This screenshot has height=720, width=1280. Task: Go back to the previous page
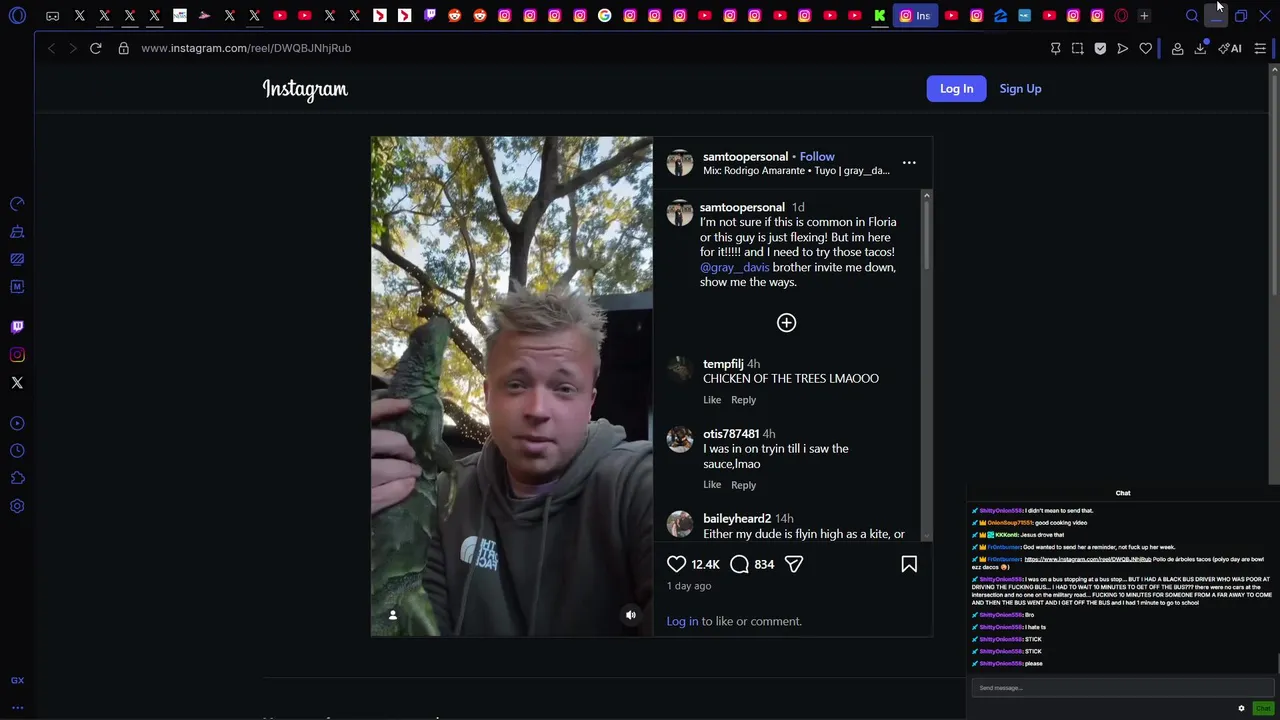(51, 48)
